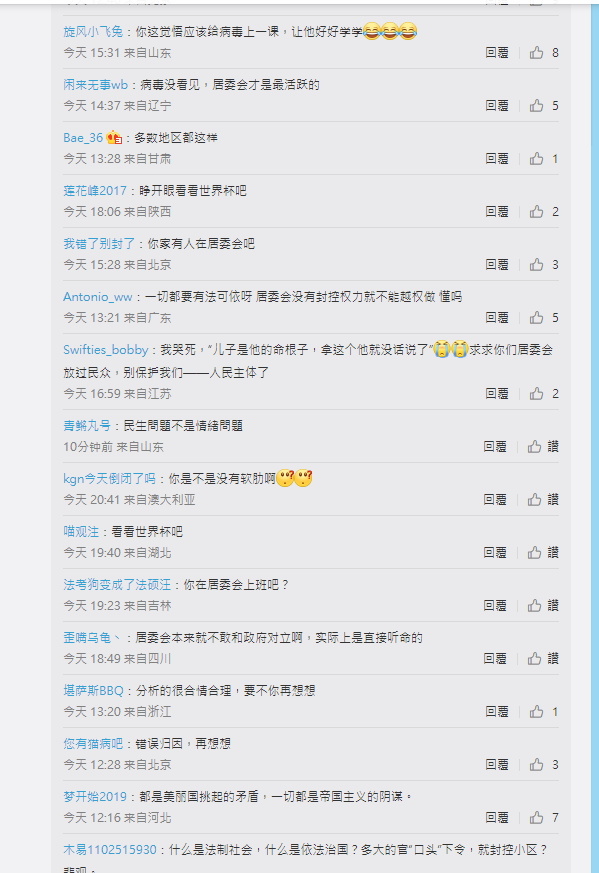The image size is (599, 873).
Task: Reply to 青鯑丸号's comment
Action: [x=495, y=447]
